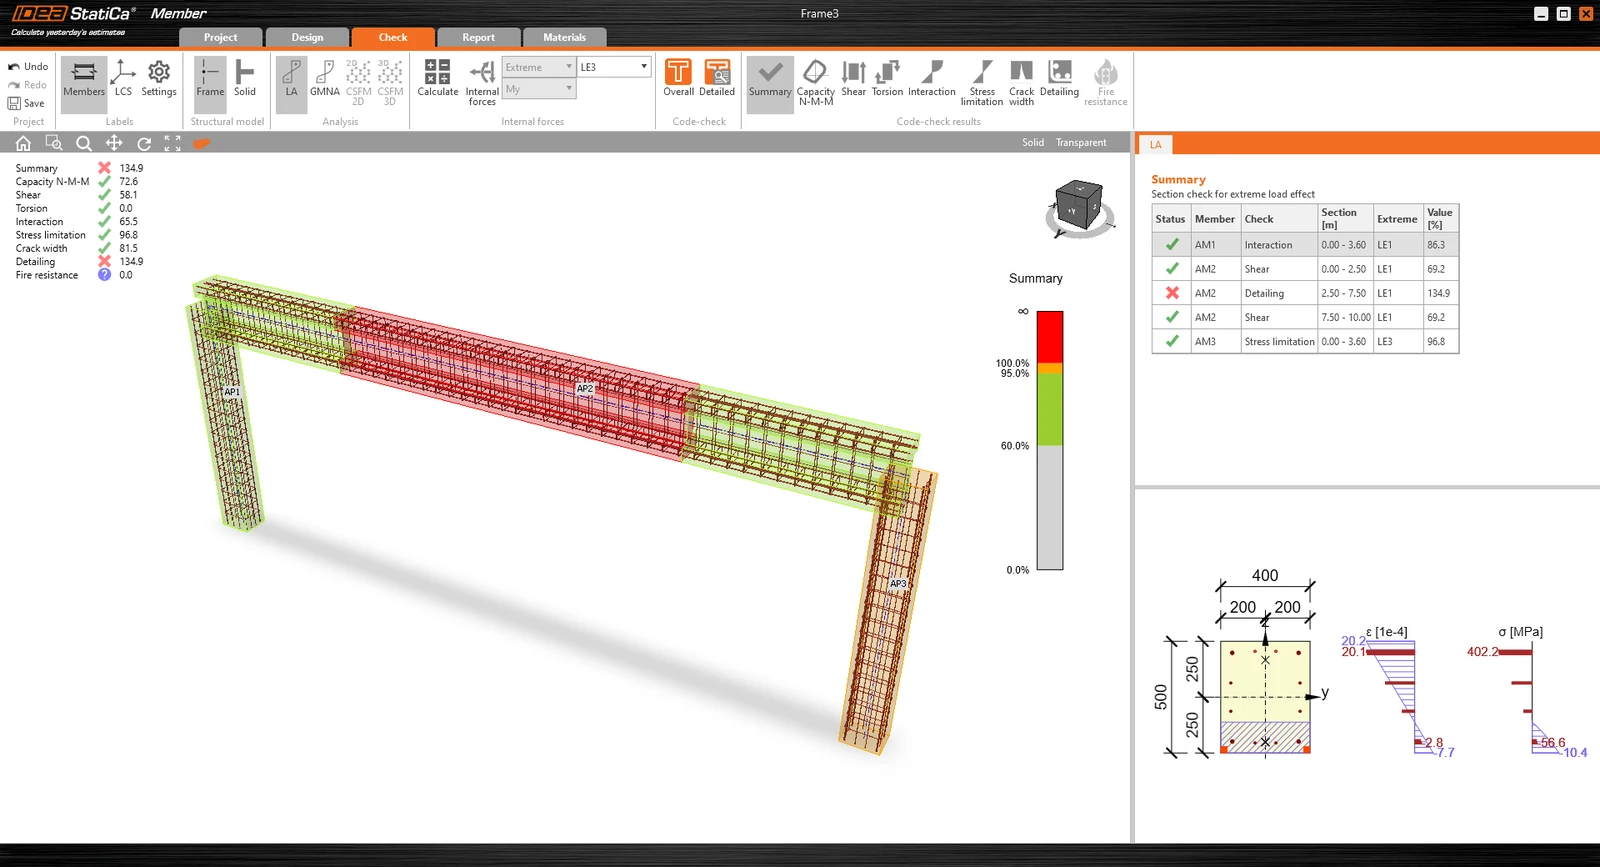Expand the LE3 load effect dropdown
The width and height of the screenshot is (1600, 867).
click(x=614, y=67)
